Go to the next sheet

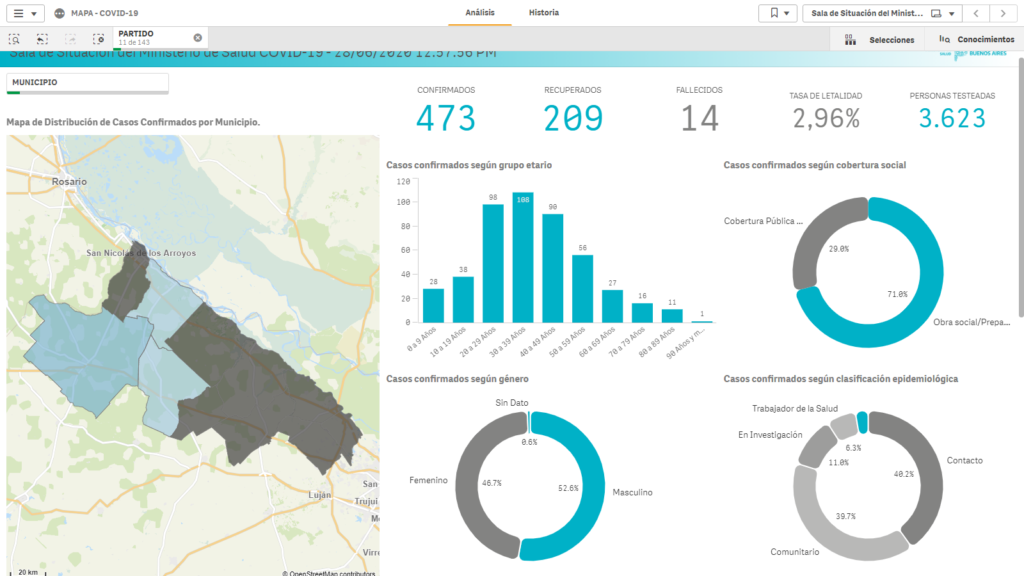pyautogui.click(x=1003, y=13)
